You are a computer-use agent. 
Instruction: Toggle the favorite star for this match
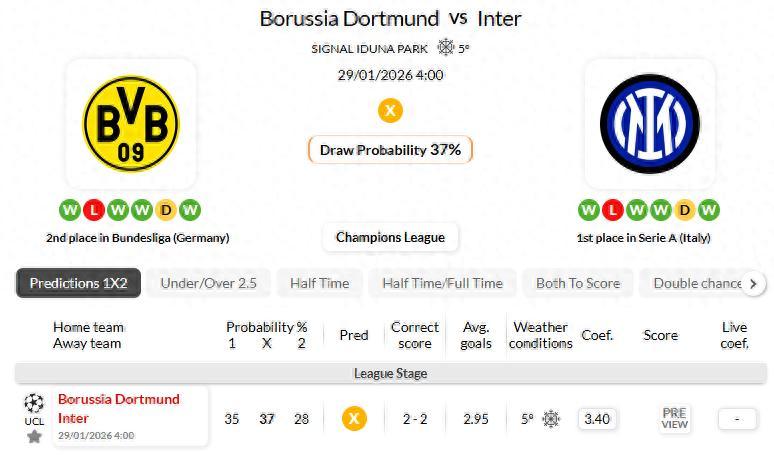pyautogui.click(x=34, y=436)
